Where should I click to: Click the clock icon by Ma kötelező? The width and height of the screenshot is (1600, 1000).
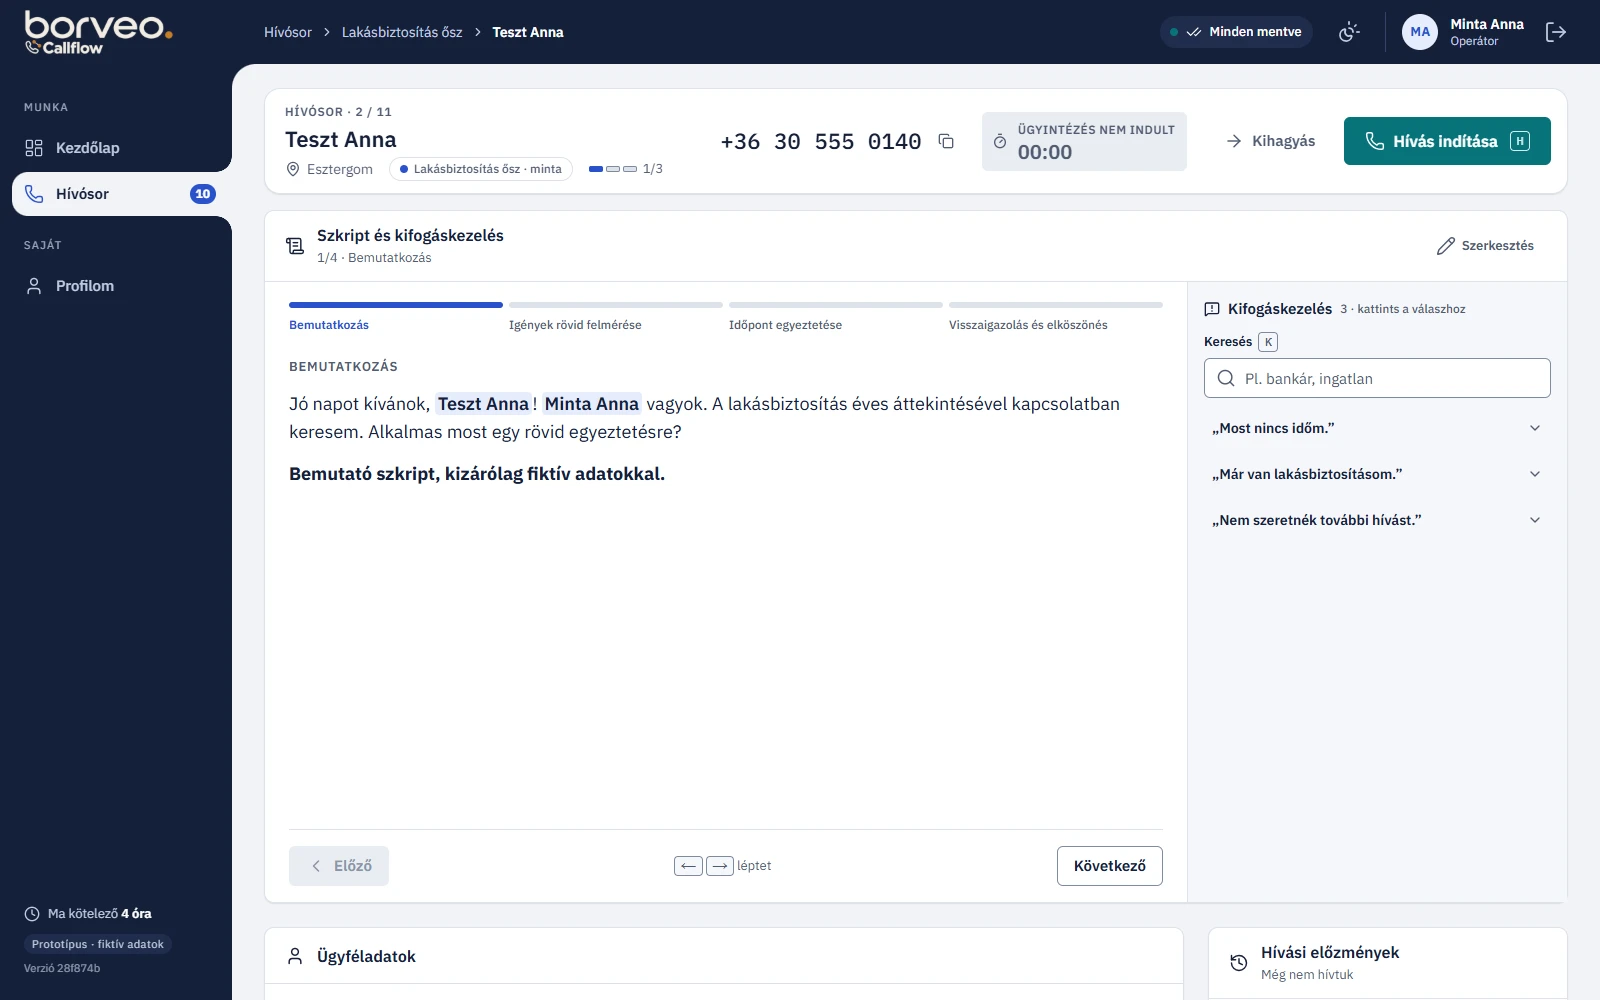coord(32,914)
